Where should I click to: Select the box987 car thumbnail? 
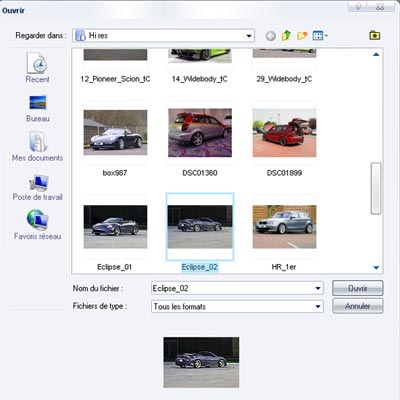115,133
